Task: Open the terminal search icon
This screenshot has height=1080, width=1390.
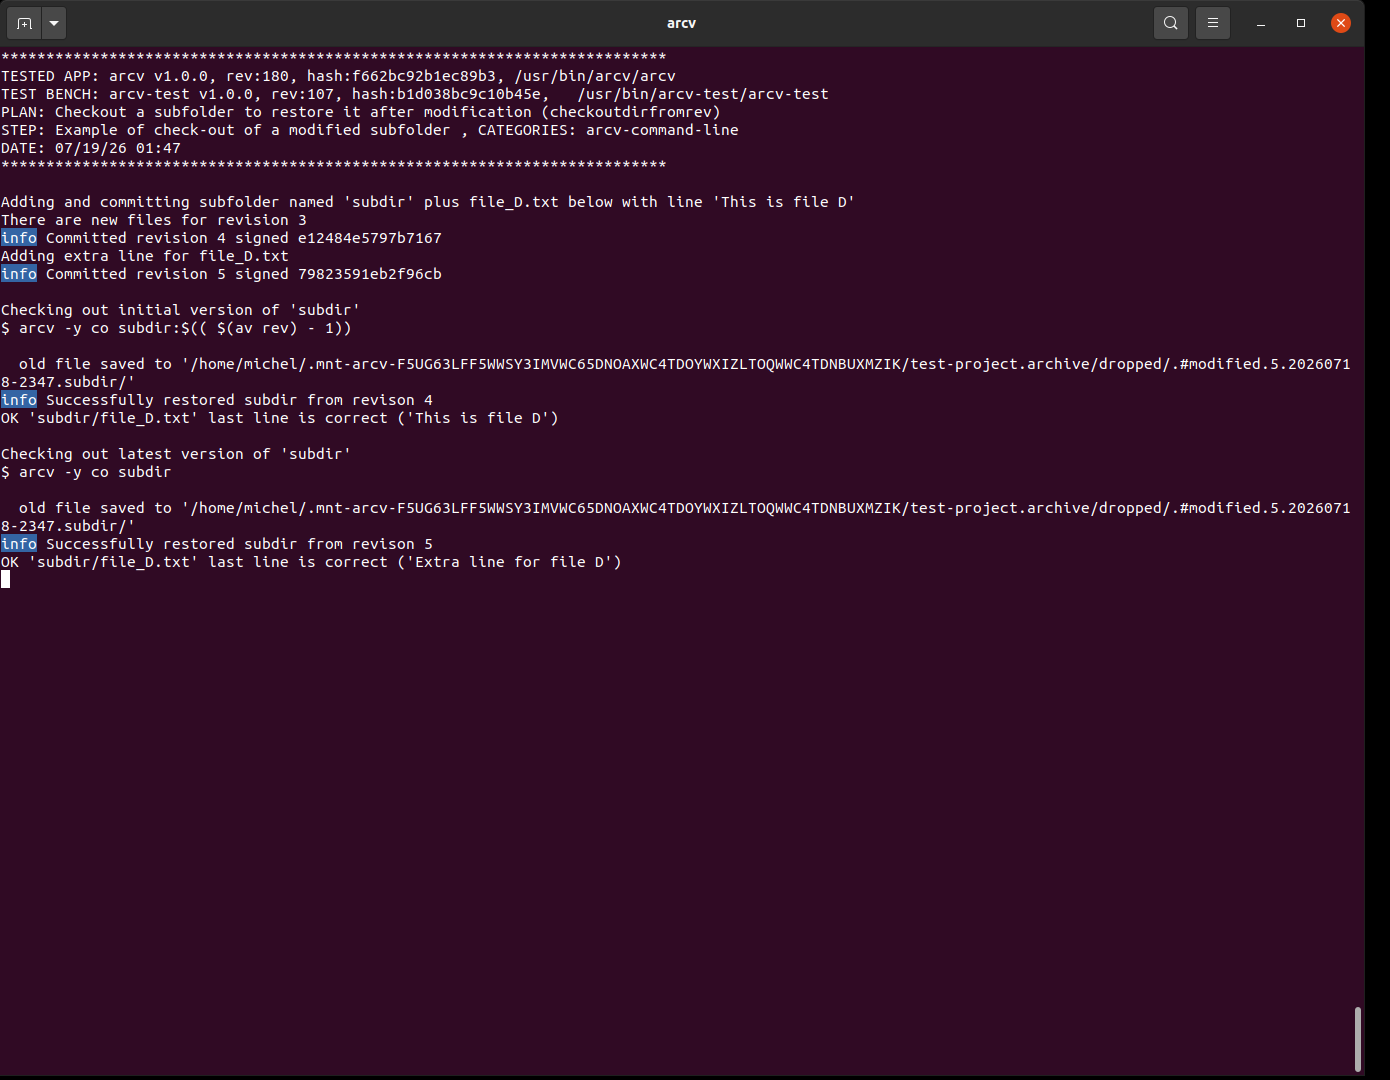Action: [1171, 23]
